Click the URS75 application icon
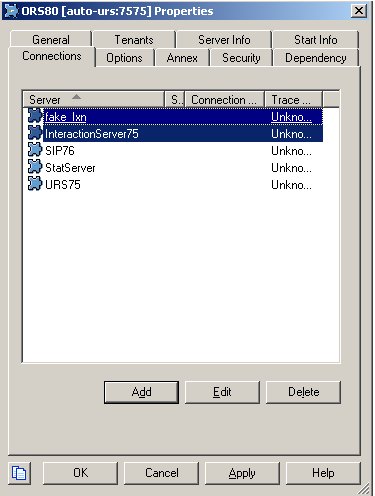The image size is (375, 496). [x=35, y=184]
